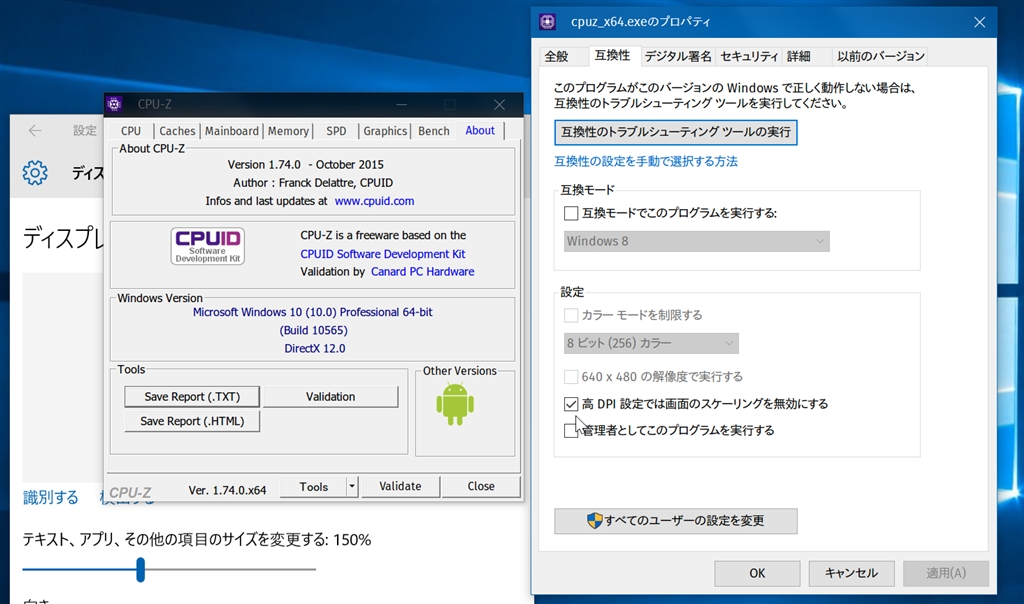Open the 8 ビット (256) カラー dropdown
This screenshot has height=604, width=1024.
[651, 343]
